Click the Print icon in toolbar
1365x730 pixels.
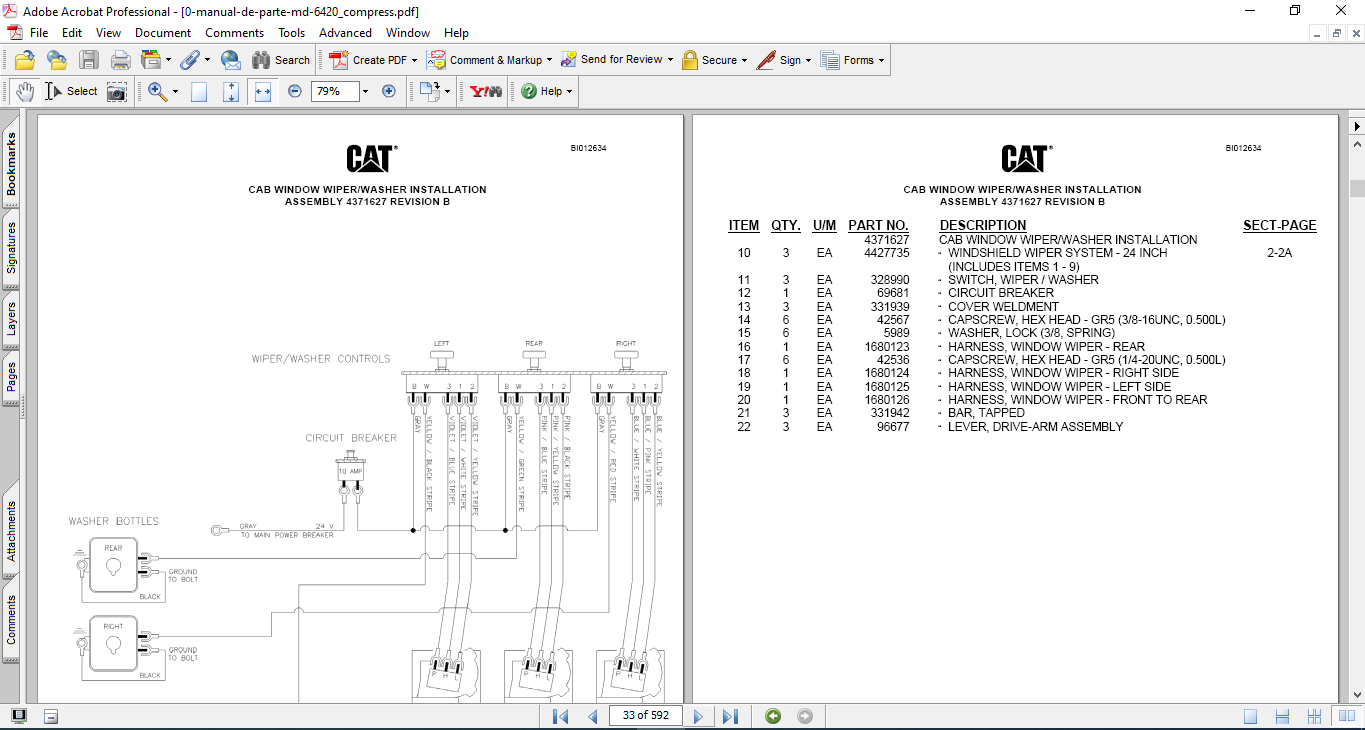[x=121, y=60]
